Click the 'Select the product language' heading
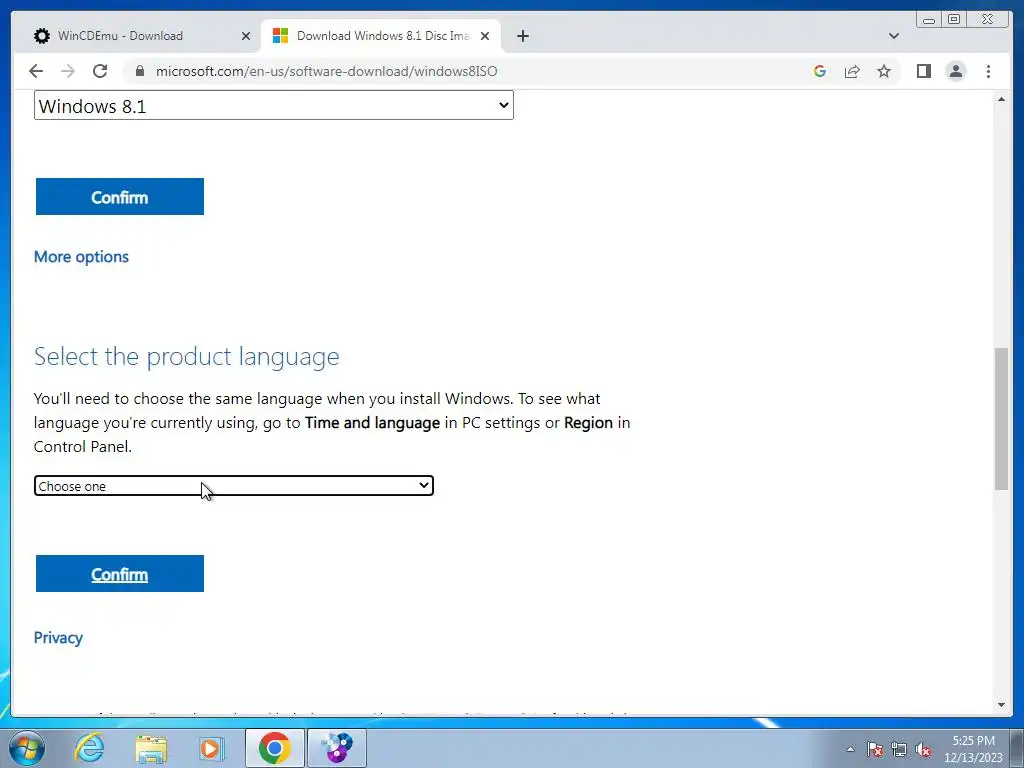 187,357
